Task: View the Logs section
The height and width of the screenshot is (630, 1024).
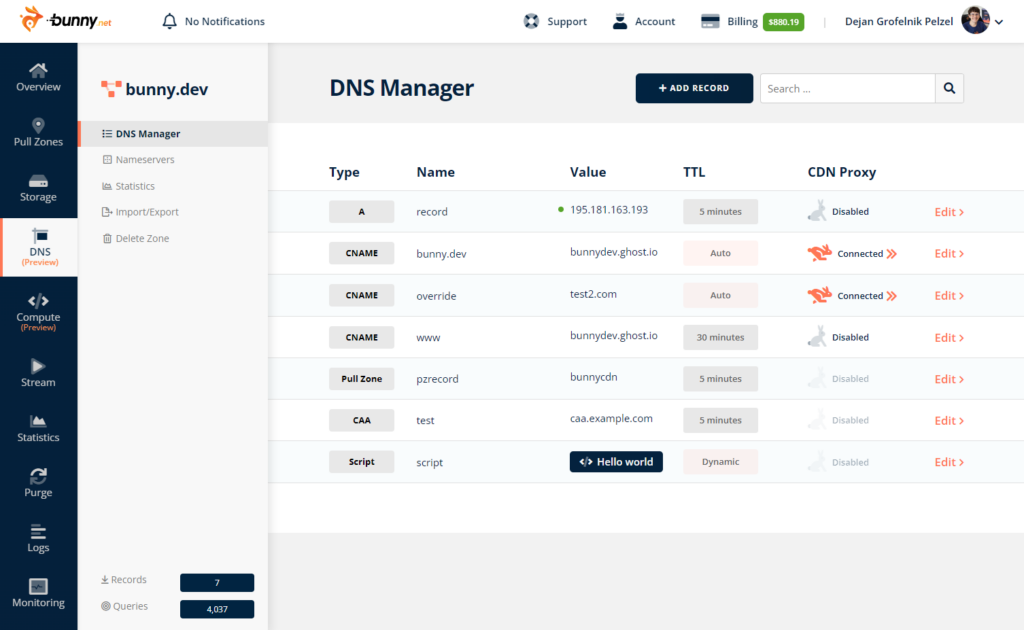Action: 38,539
